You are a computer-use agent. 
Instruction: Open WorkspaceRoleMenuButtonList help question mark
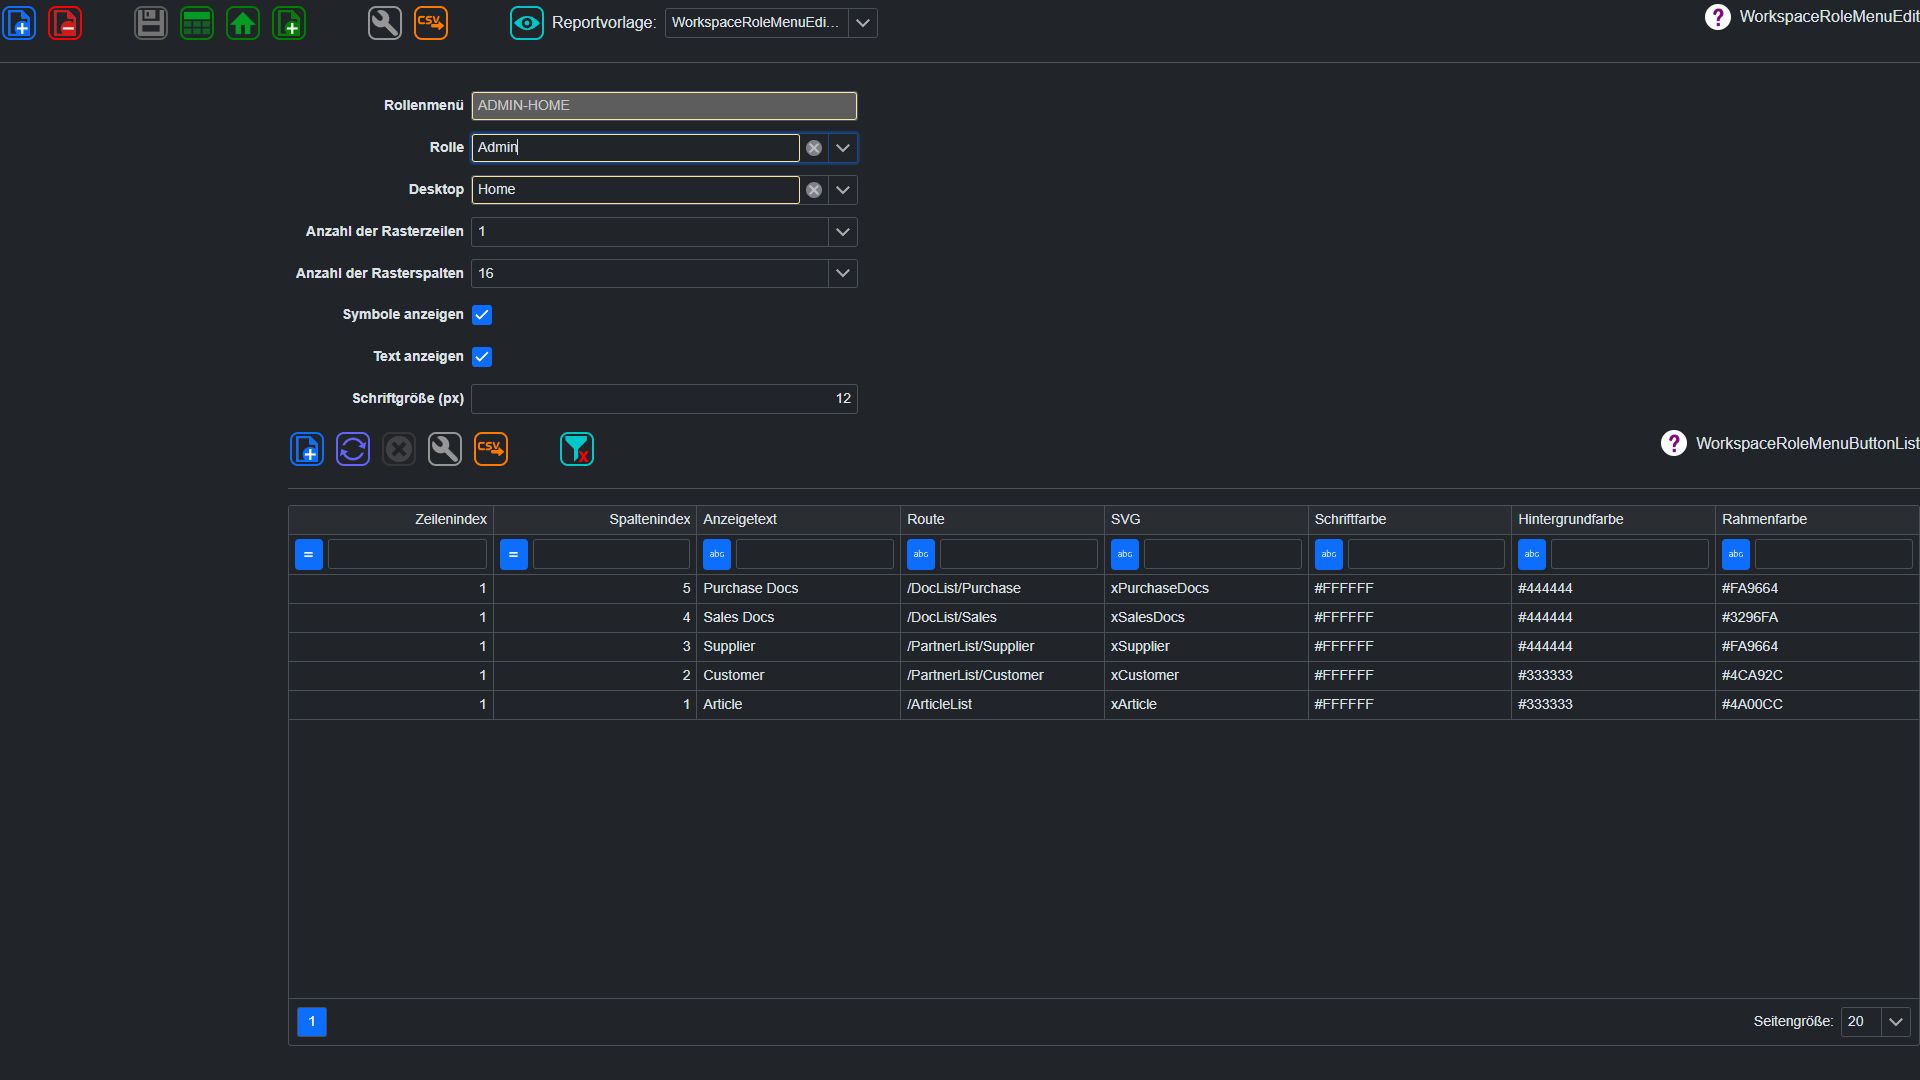click(1674, 443)
